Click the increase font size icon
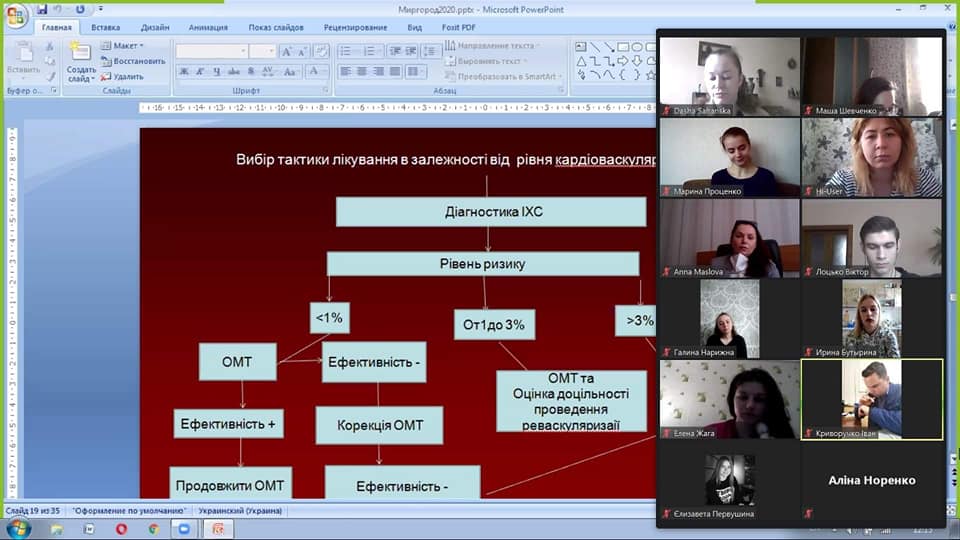This screenshot has height=540, width=960. (288, 51)
